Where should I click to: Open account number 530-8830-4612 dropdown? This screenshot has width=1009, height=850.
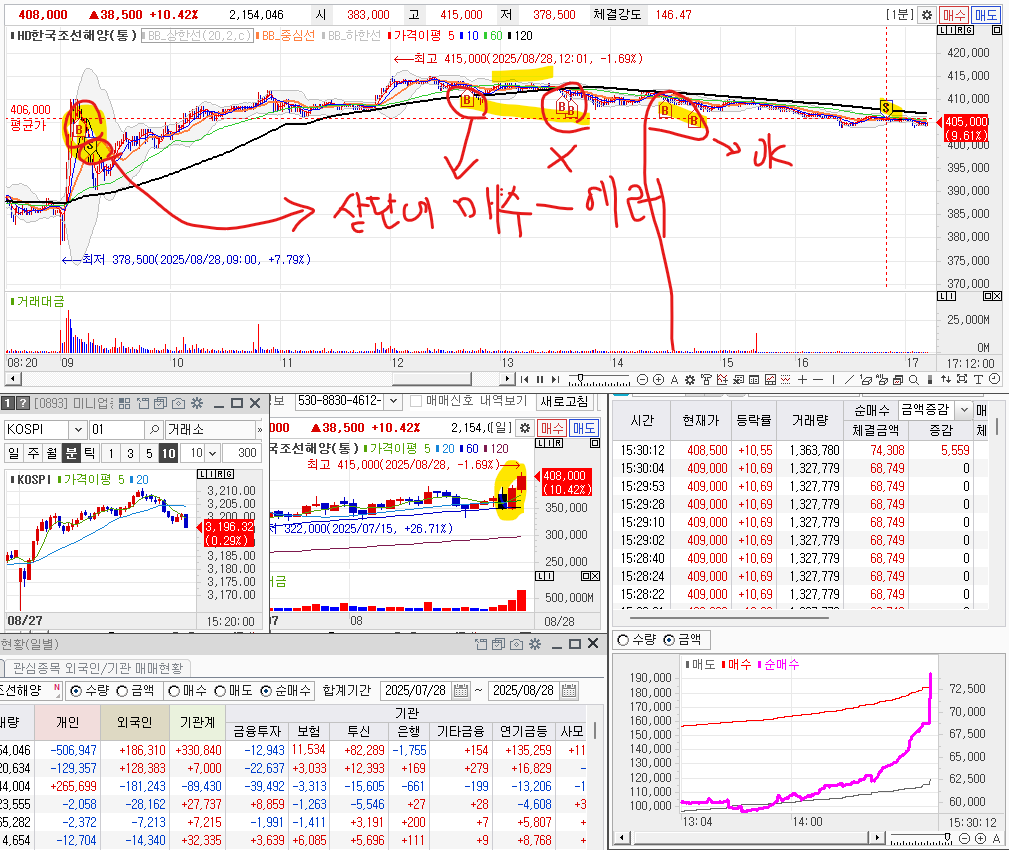(x=393, y=402)
